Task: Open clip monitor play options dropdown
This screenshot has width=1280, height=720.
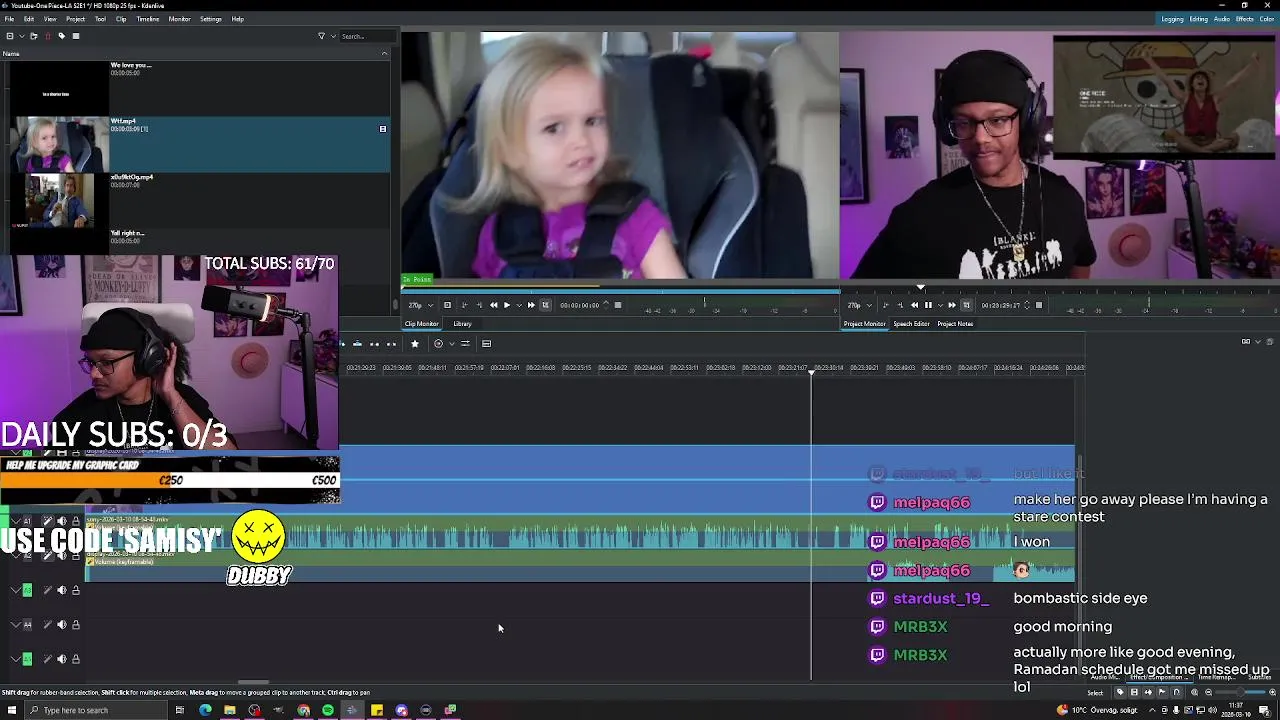Action: click(x=519, y=305)
